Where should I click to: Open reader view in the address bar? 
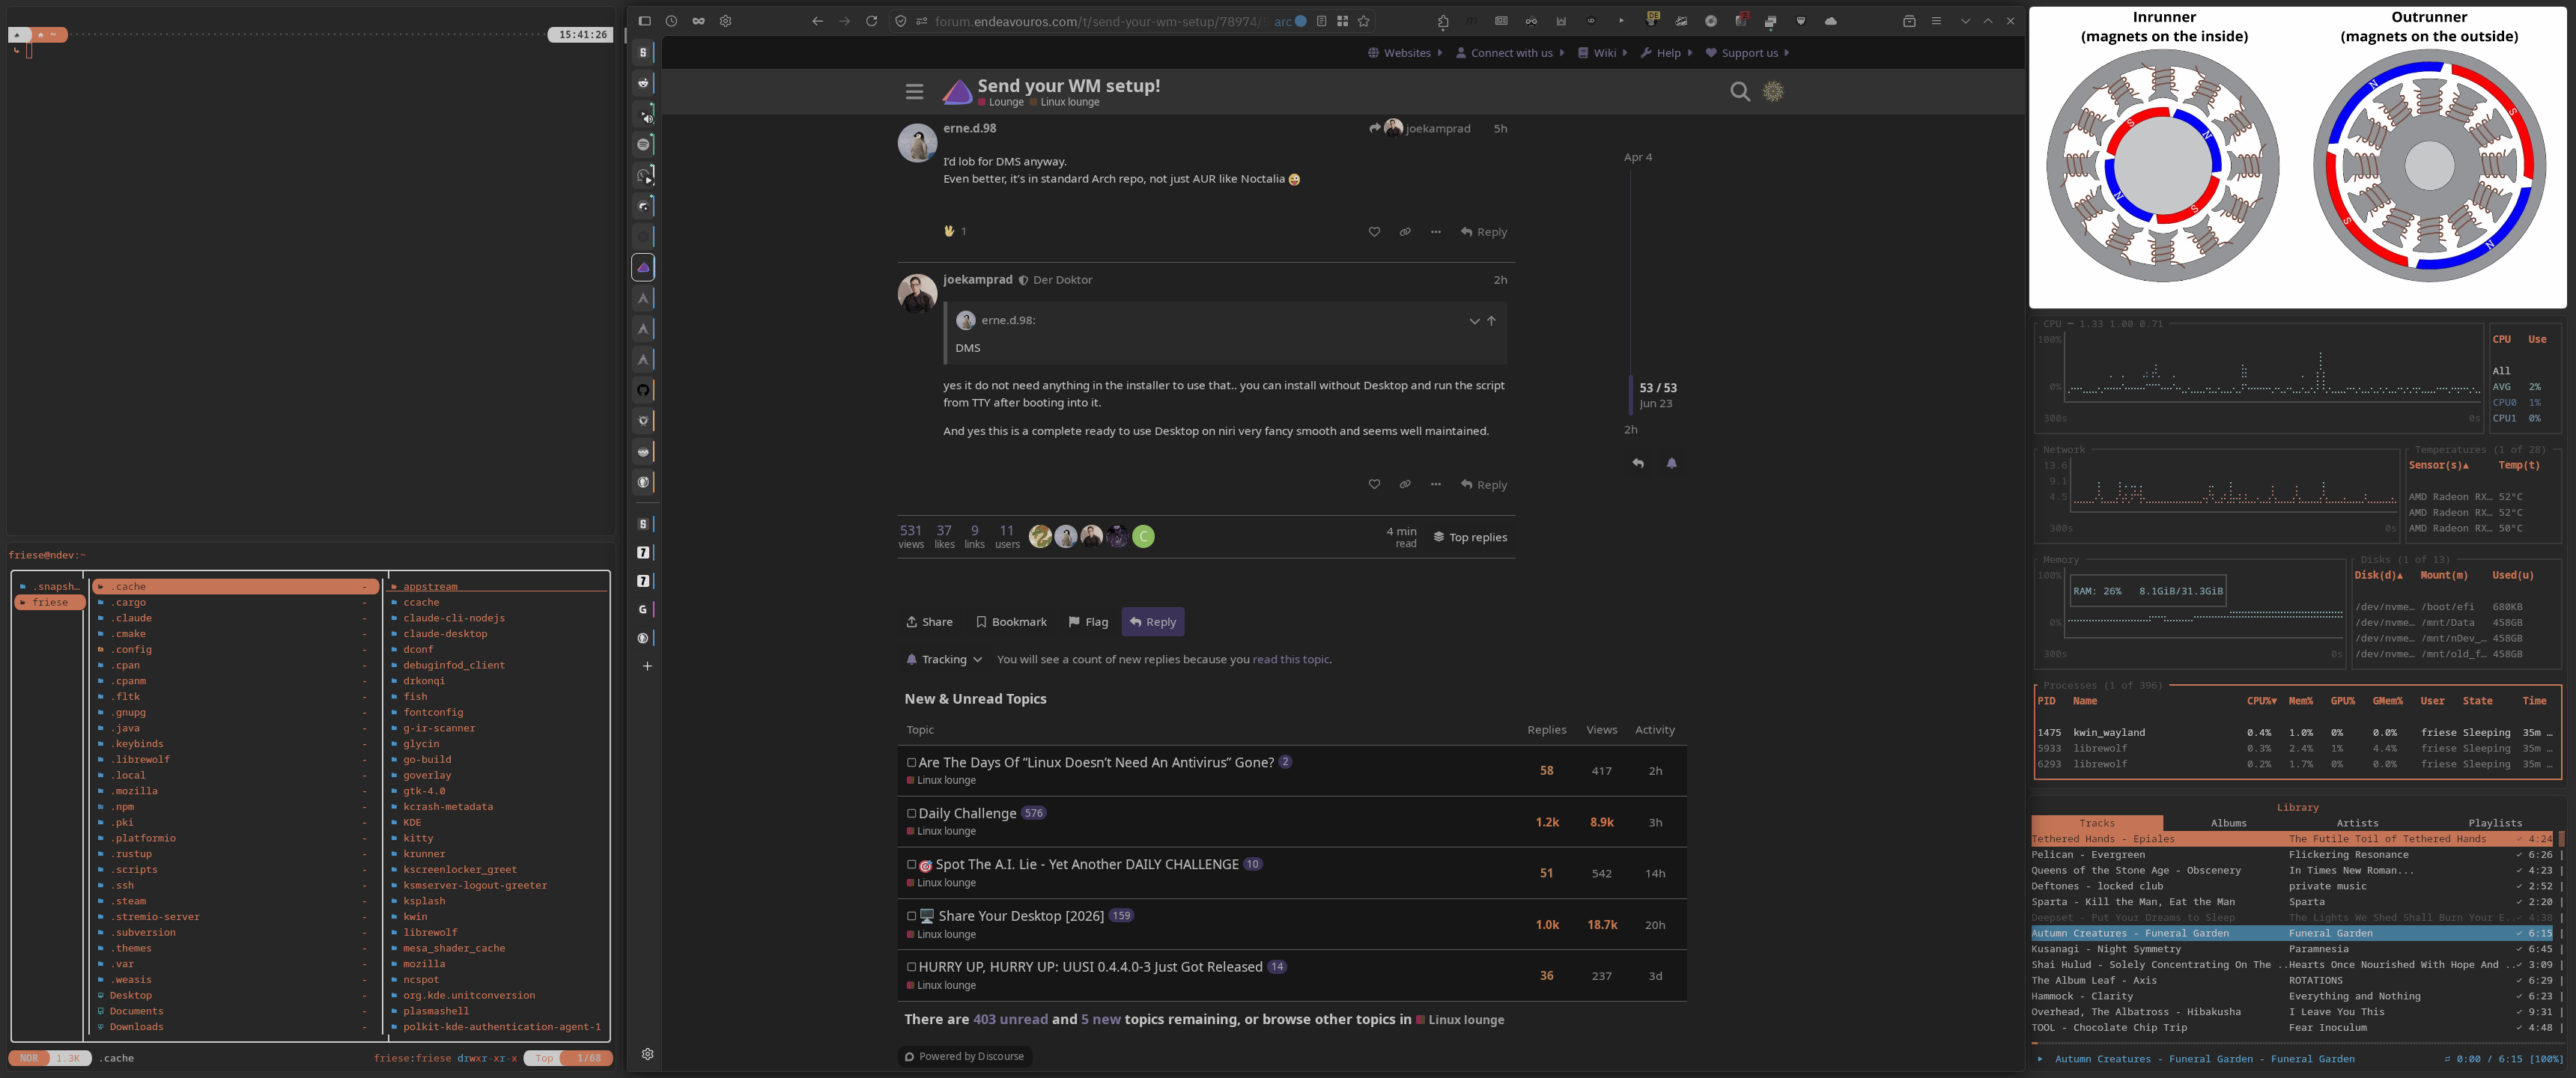click(x=1321, y=21)
